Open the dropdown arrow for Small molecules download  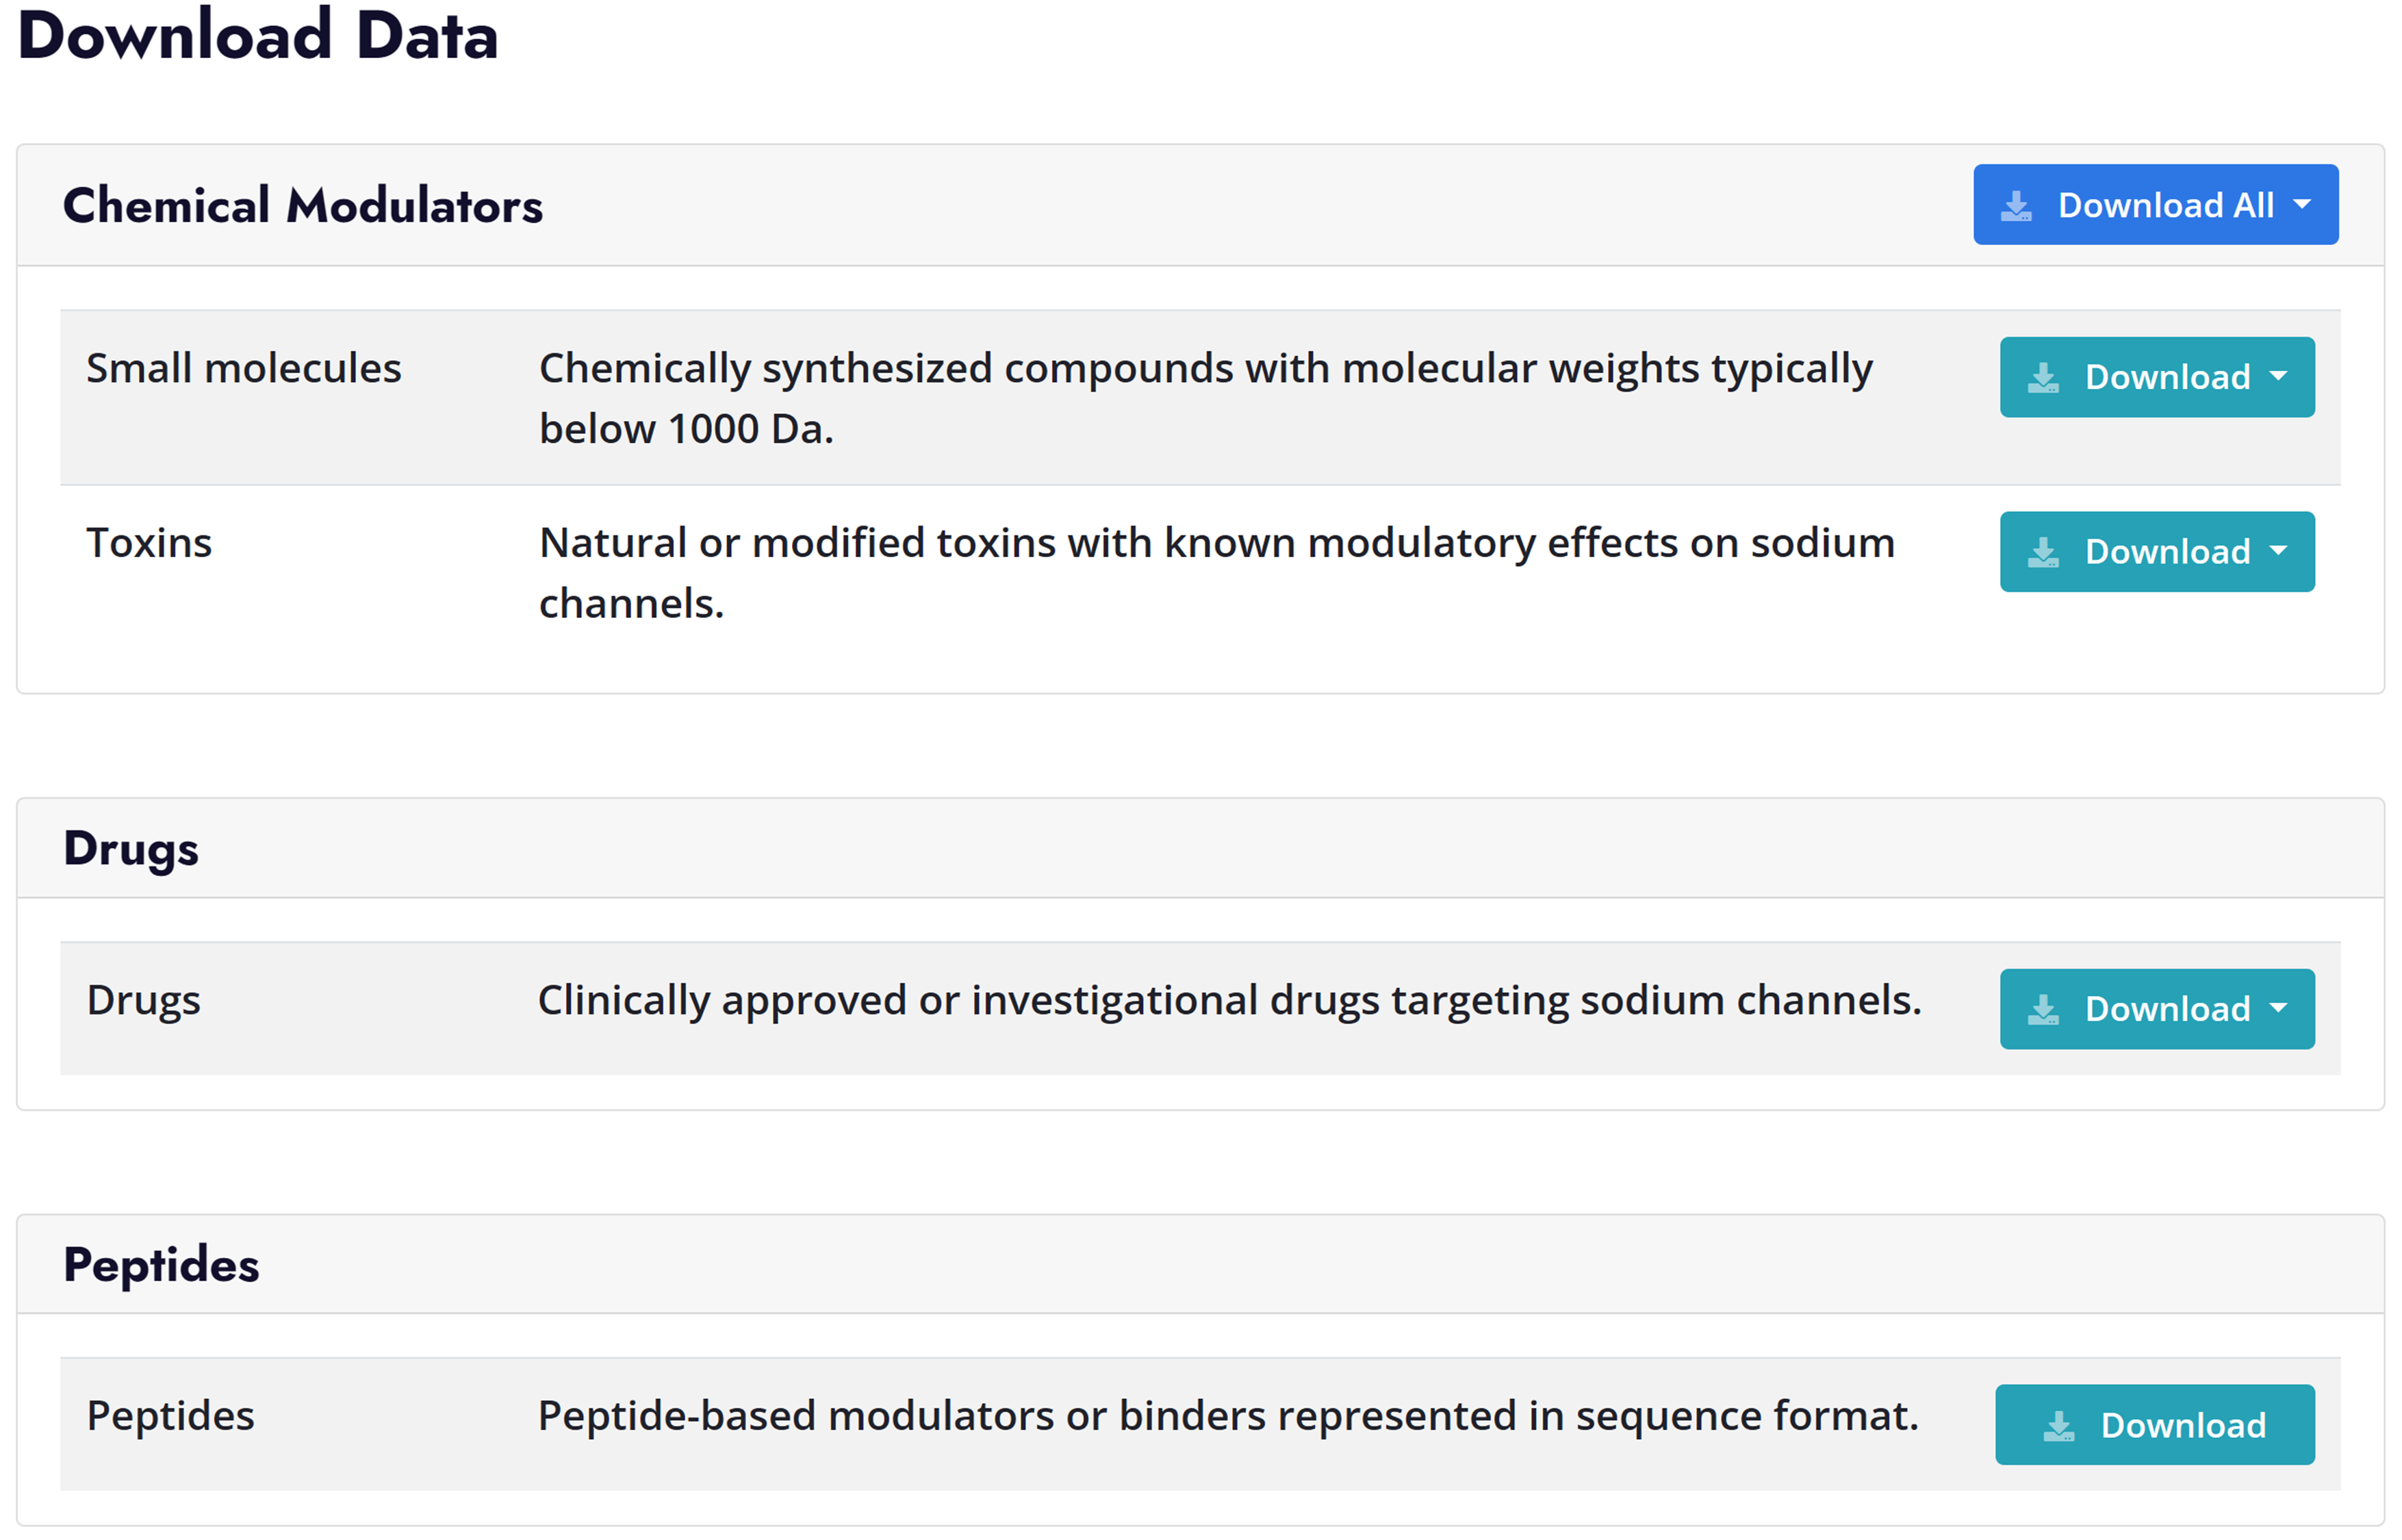coord(2279,377)
